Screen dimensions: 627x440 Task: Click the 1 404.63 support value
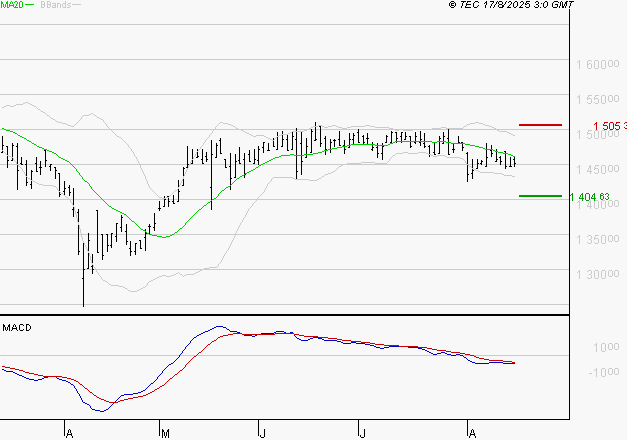pos(589,197)
